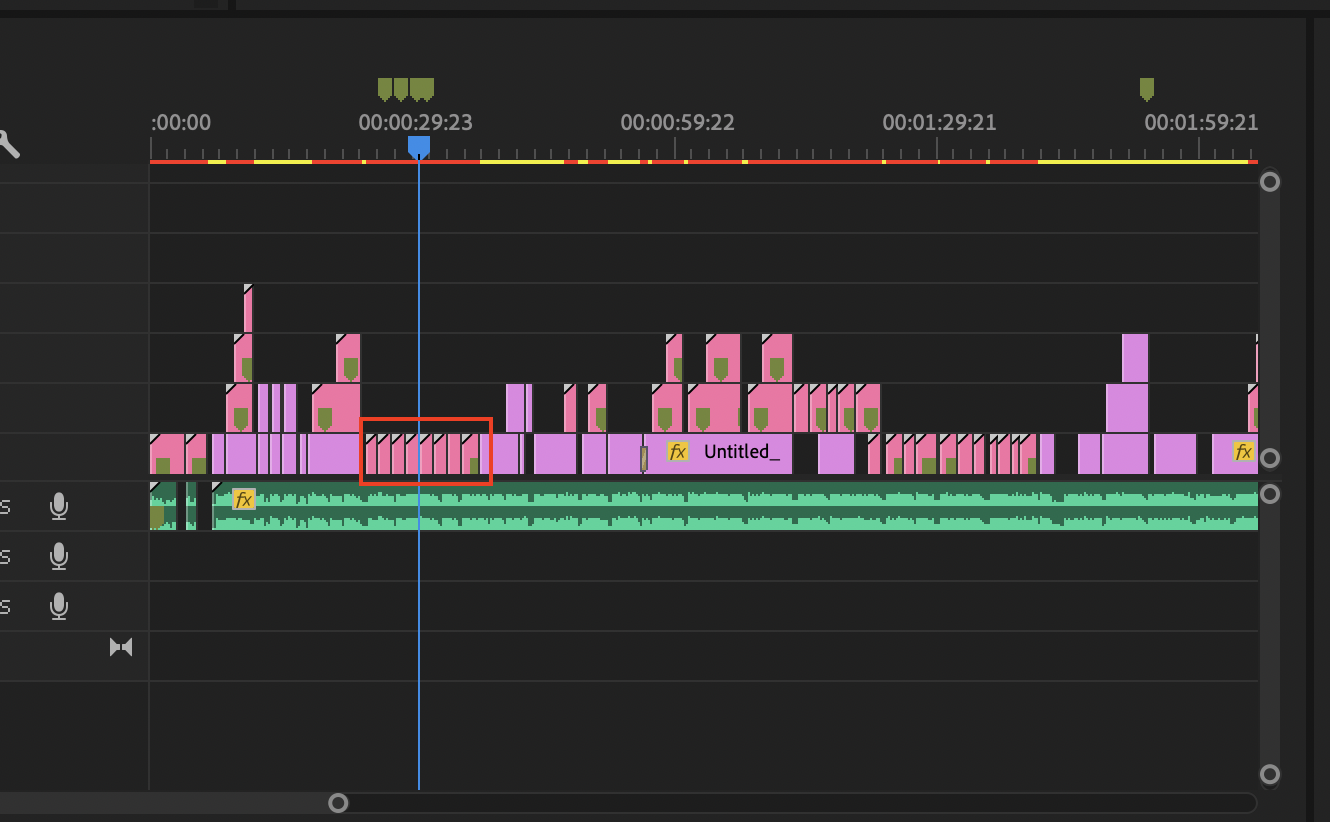
Task: Click the horizontal scrollbar handle at the bottom
Action: click(338, 803)
